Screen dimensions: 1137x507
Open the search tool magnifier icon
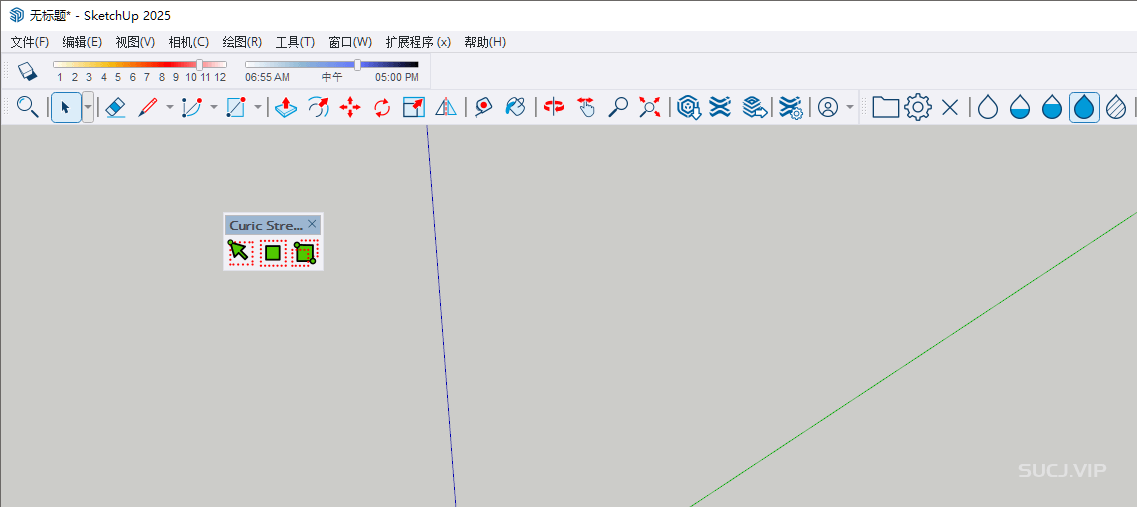click(x=28, y=107)
